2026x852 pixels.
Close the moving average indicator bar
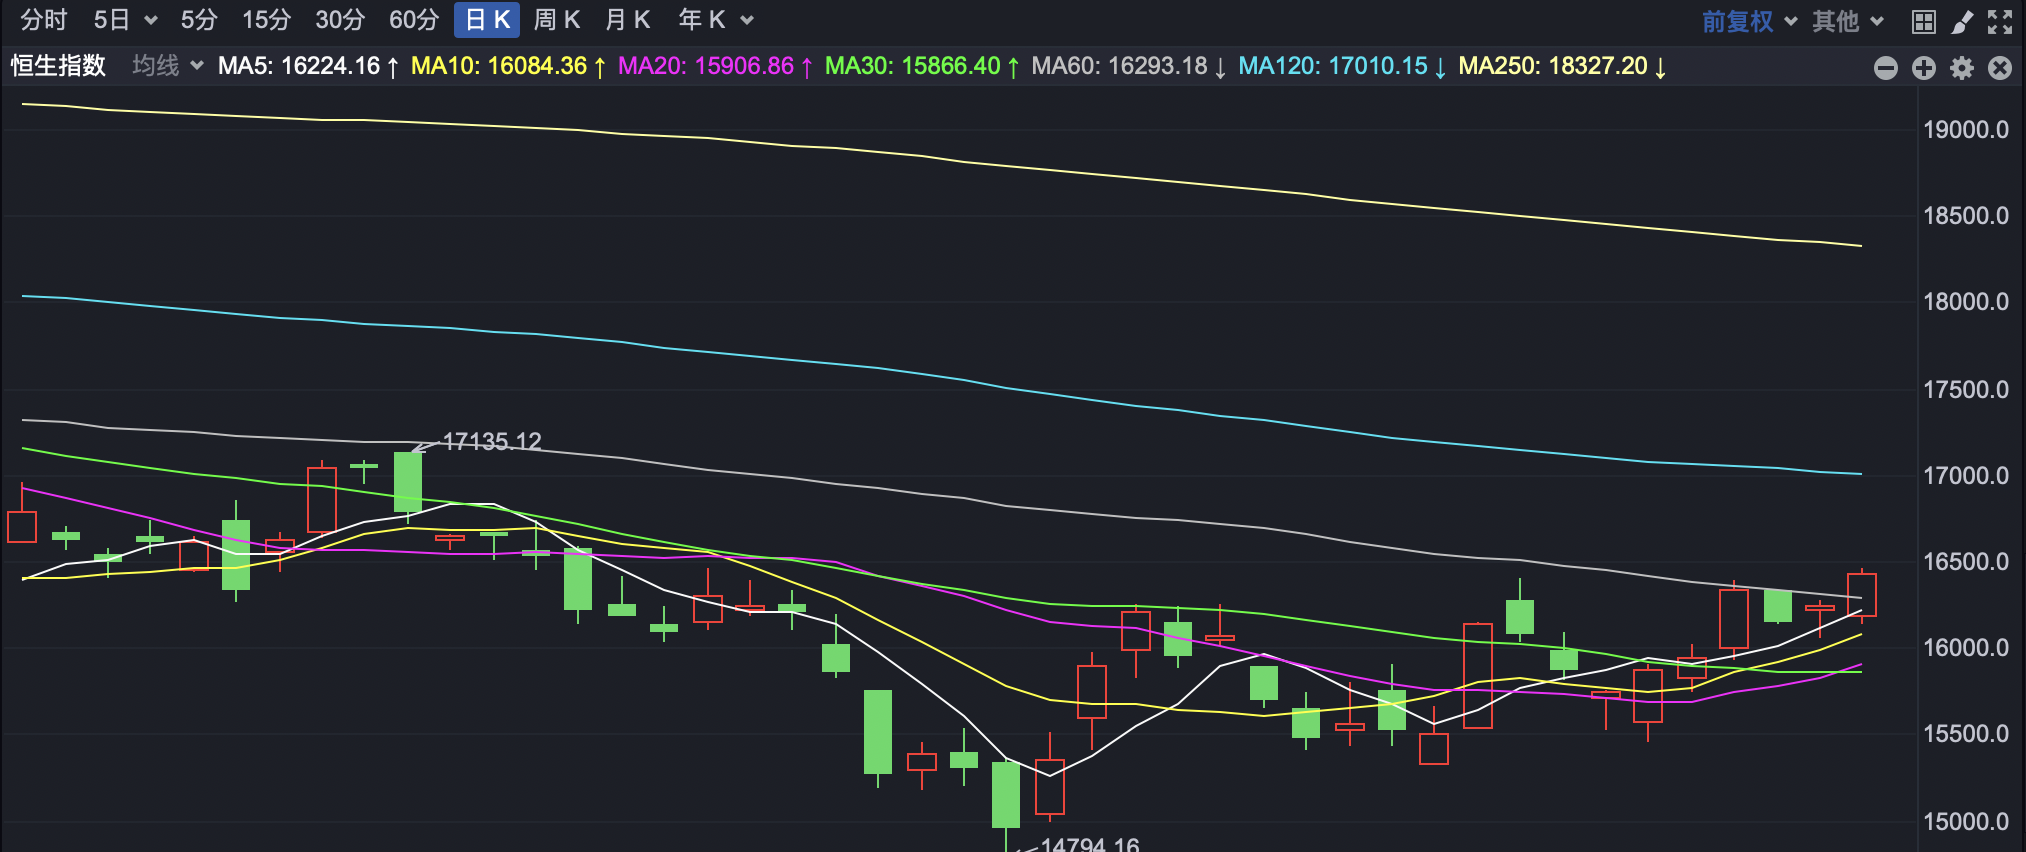pyautogui.click(x=2000, y=68)
